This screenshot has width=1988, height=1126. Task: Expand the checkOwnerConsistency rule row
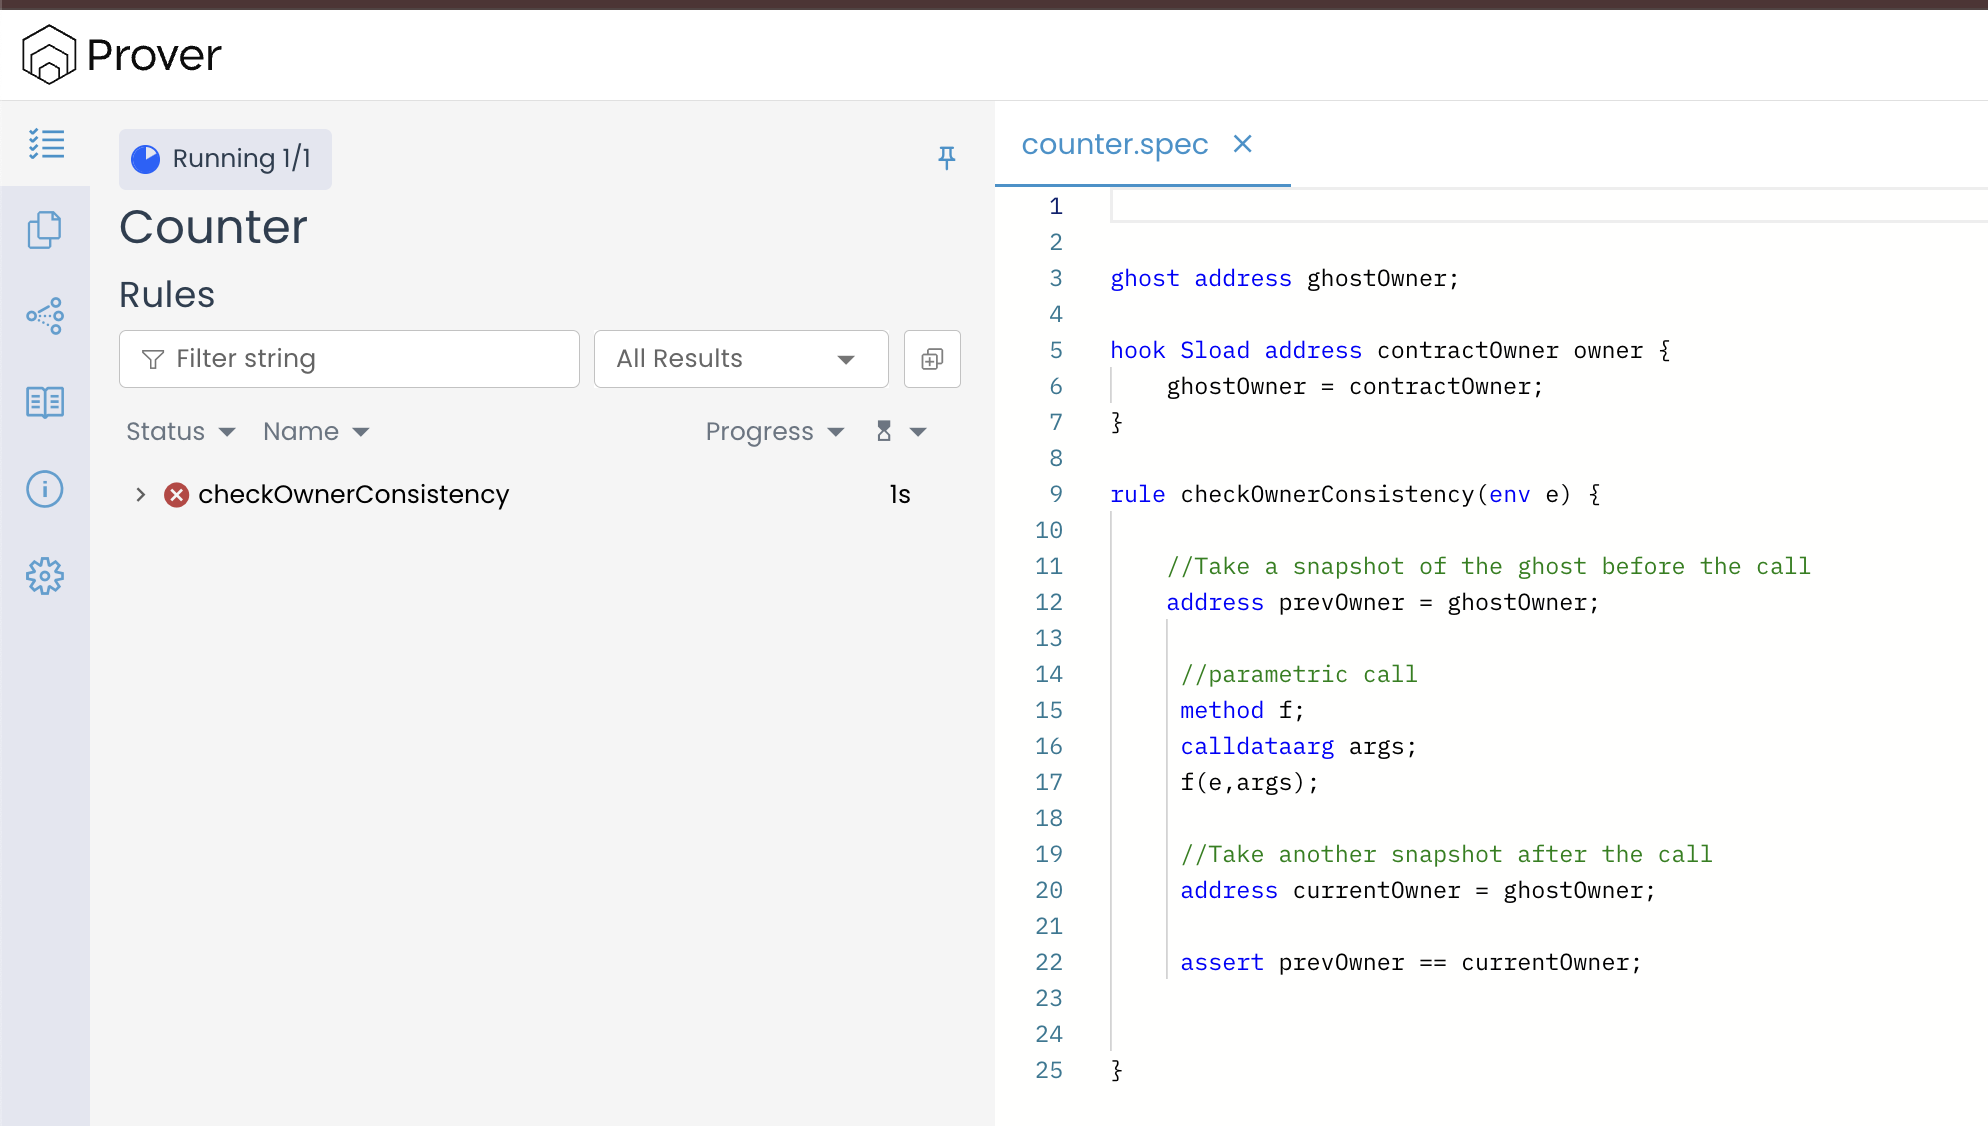click(141, 495)
